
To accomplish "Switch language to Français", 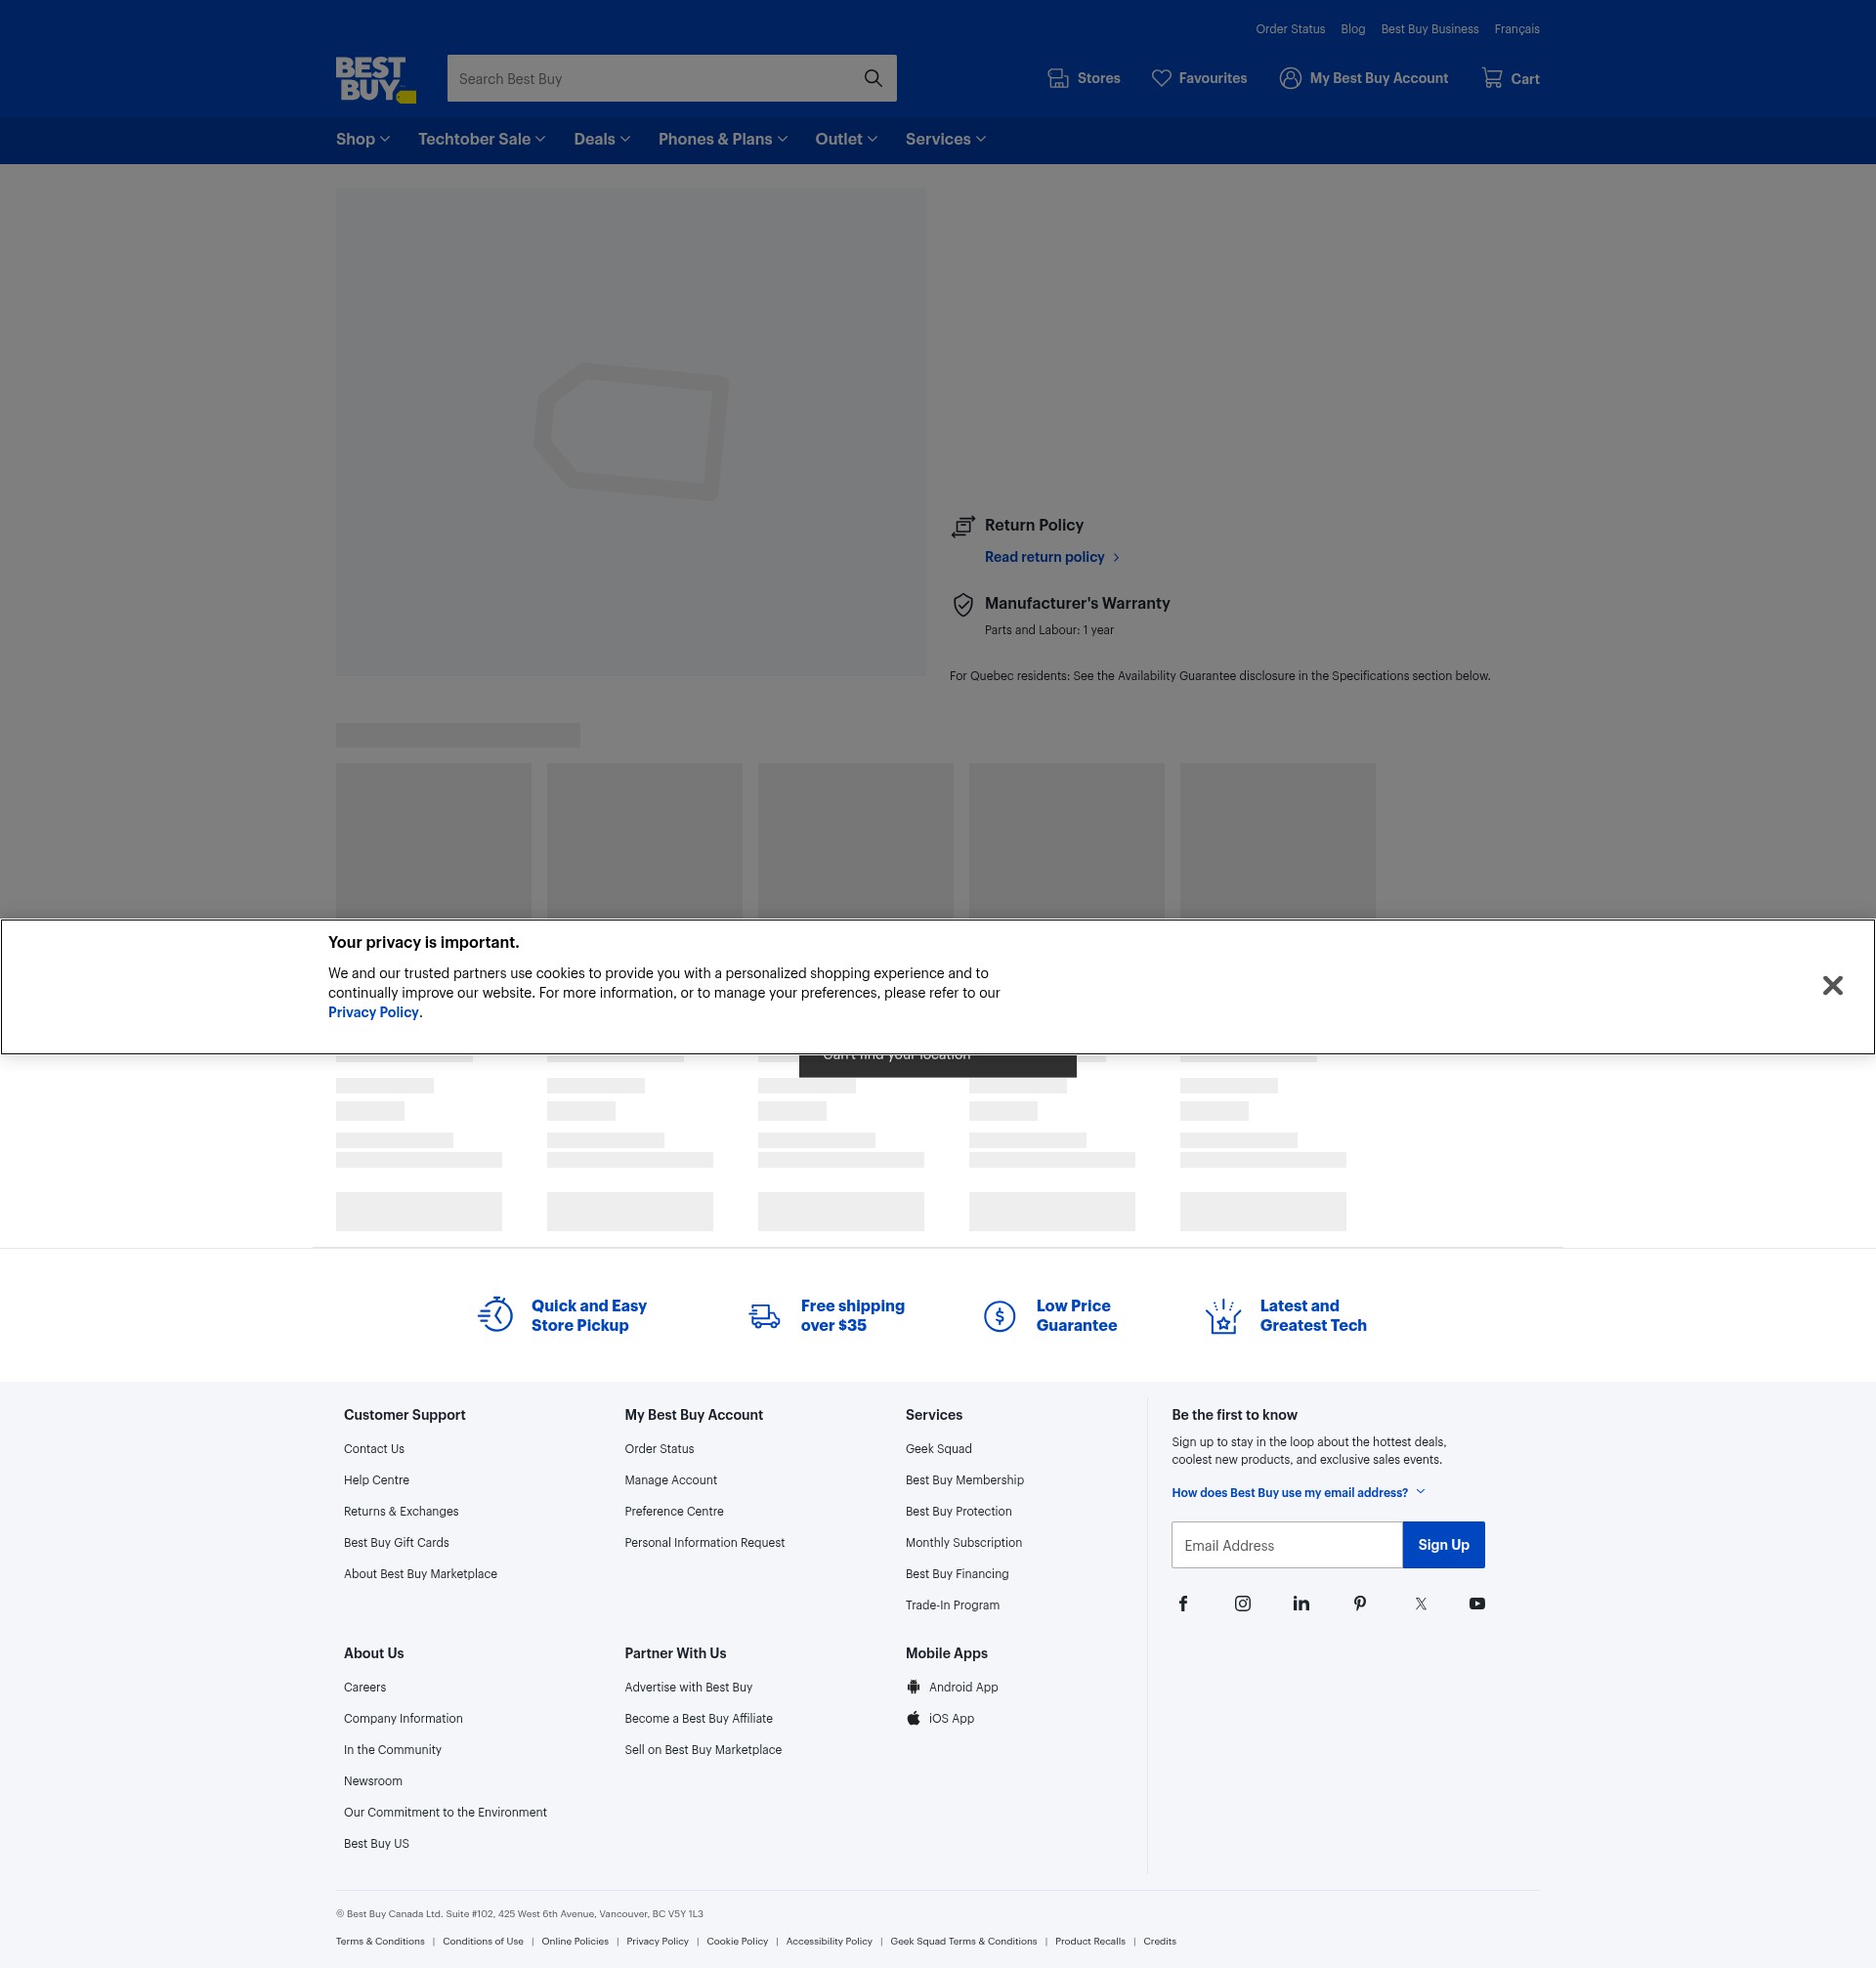I will [x=1517, y=29].
